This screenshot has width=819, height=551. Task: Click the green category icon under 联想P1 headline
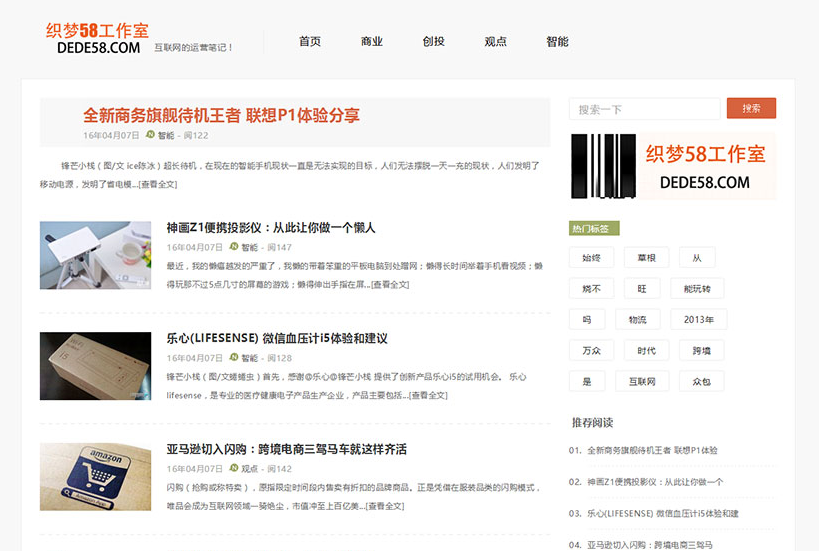click(x=150, y=134)
